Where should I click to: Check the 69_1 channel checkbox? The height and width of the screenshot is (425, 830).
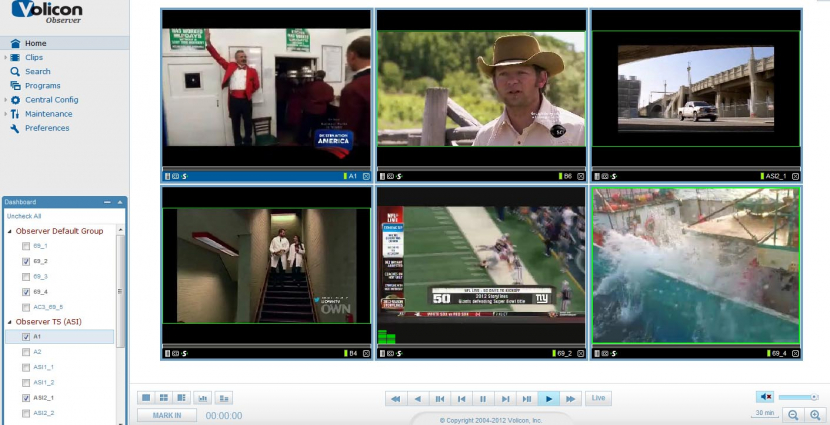[x=26, y=246]
